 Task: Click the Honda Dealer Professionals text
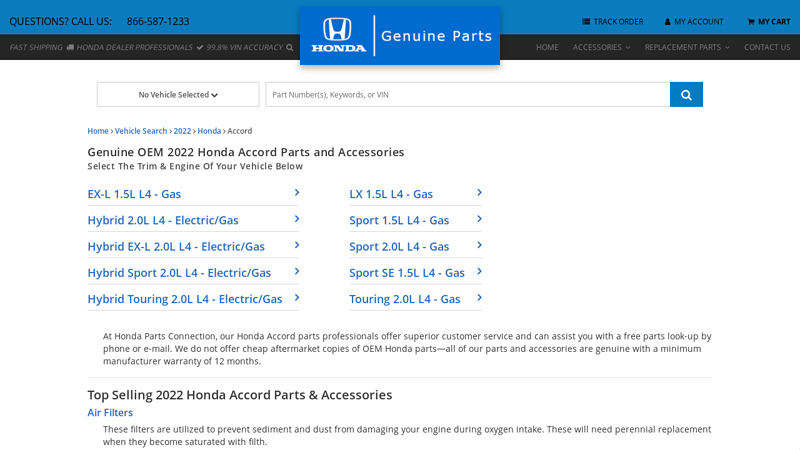coord(135,47)
